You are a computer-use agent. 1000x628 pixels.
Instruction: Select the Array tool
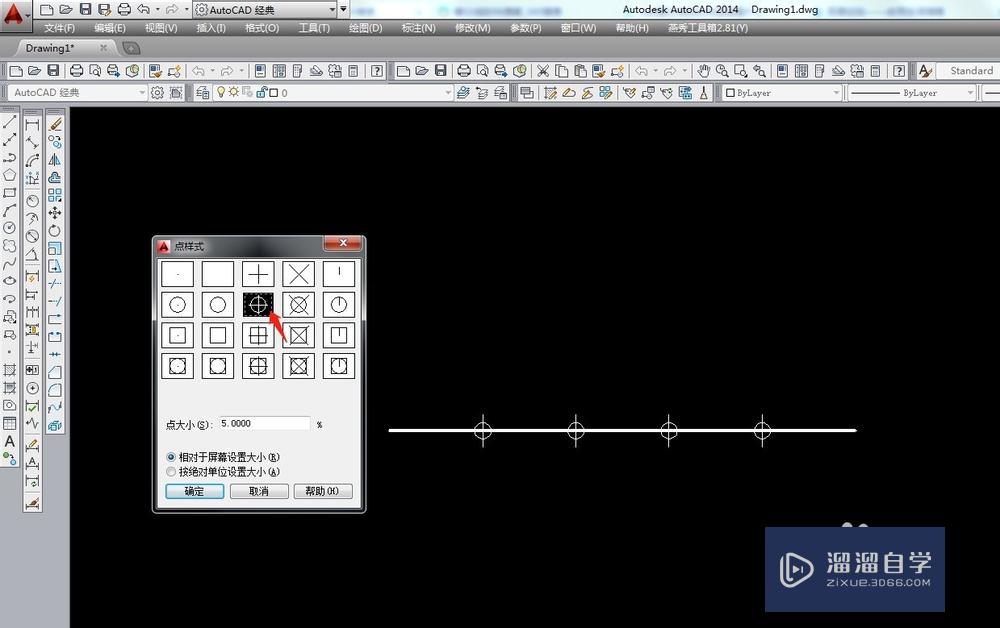pyautogui.click(x=55, y=195)
